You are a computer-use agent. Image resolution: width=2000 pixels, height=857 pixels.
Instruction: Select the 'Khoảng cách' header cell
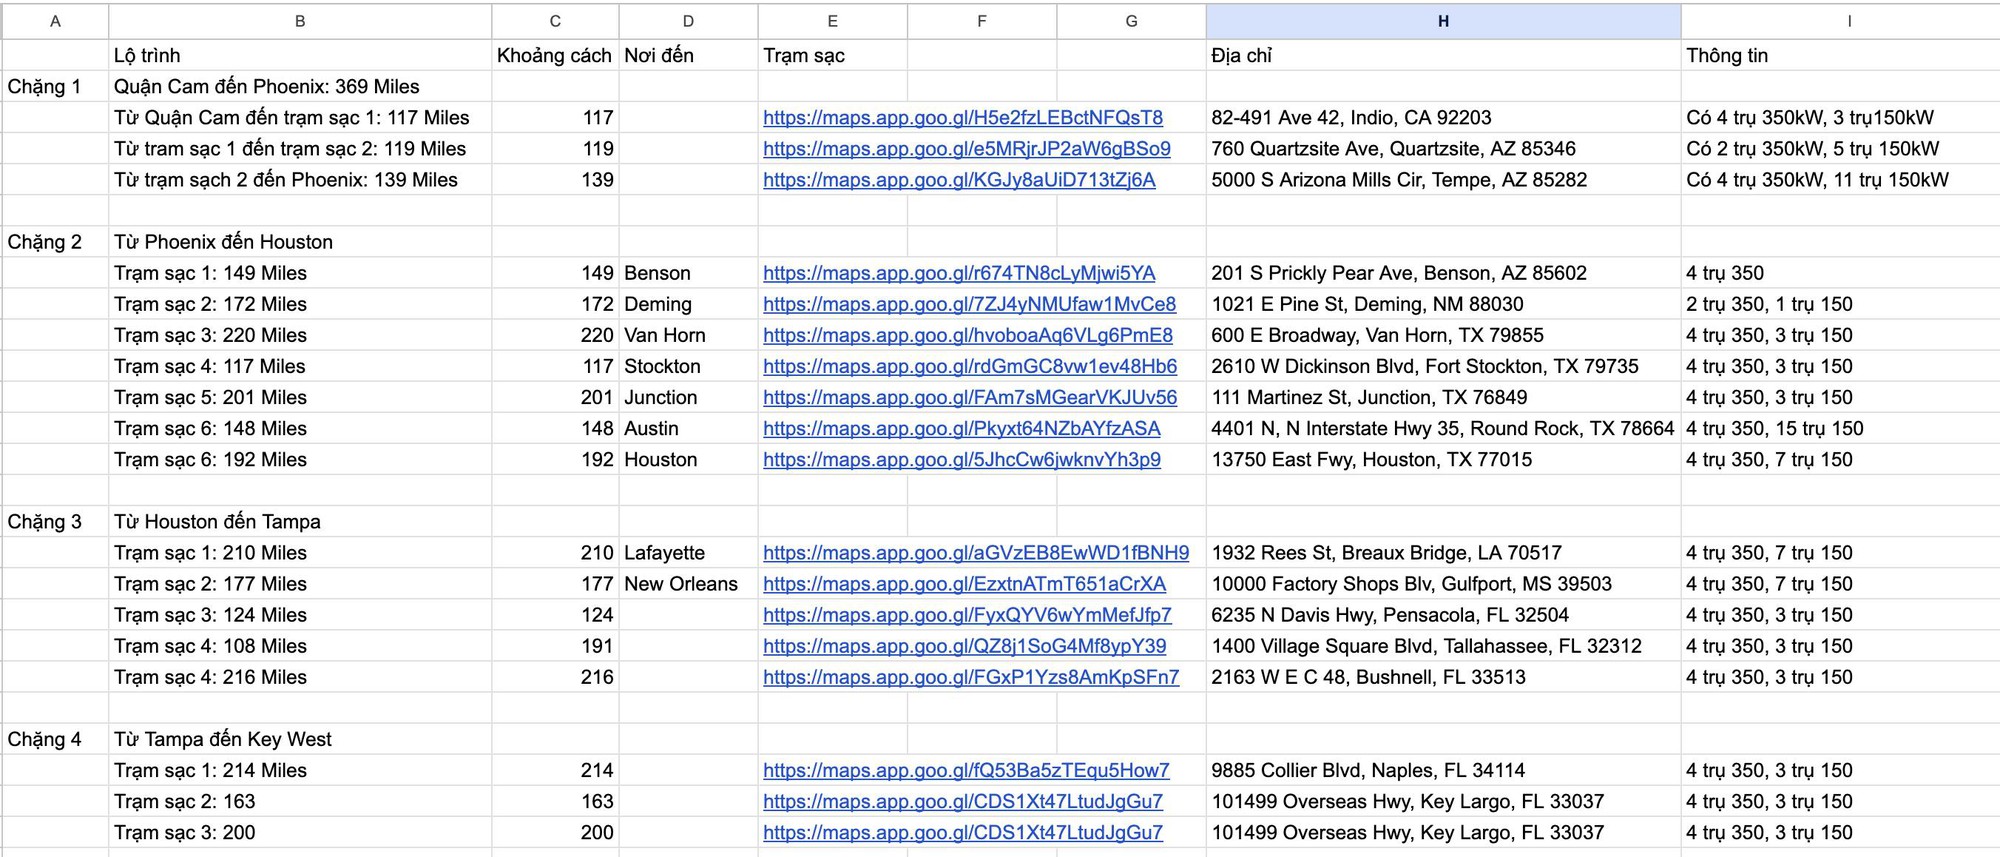click(x=555, y=55)
